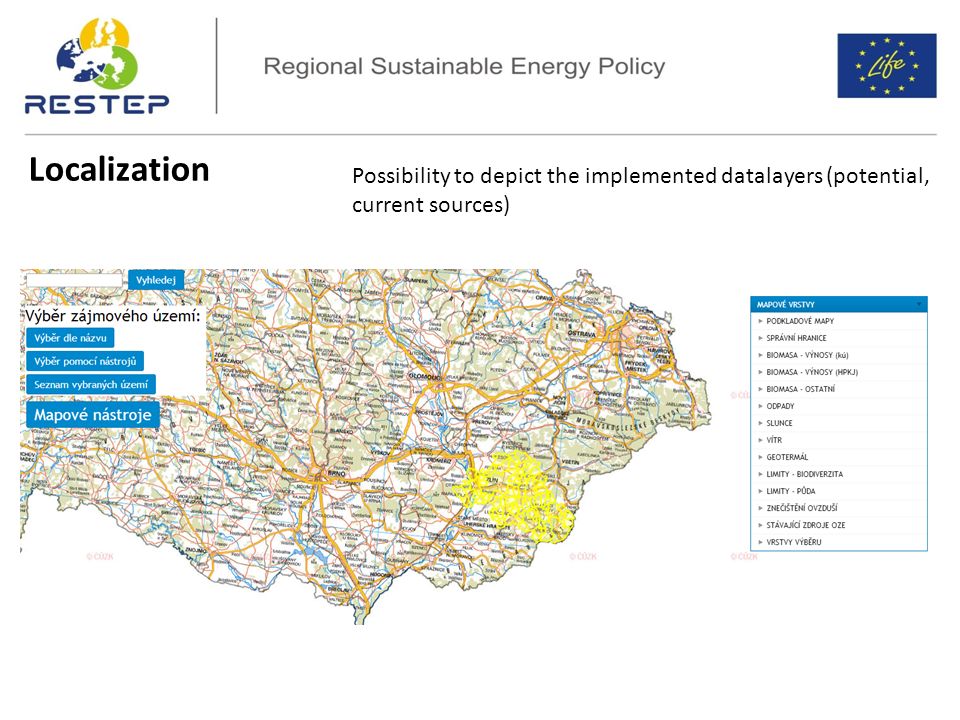960x720 pixels.
Task: Click the BRNO label on the map
Action: pos(336,474)
